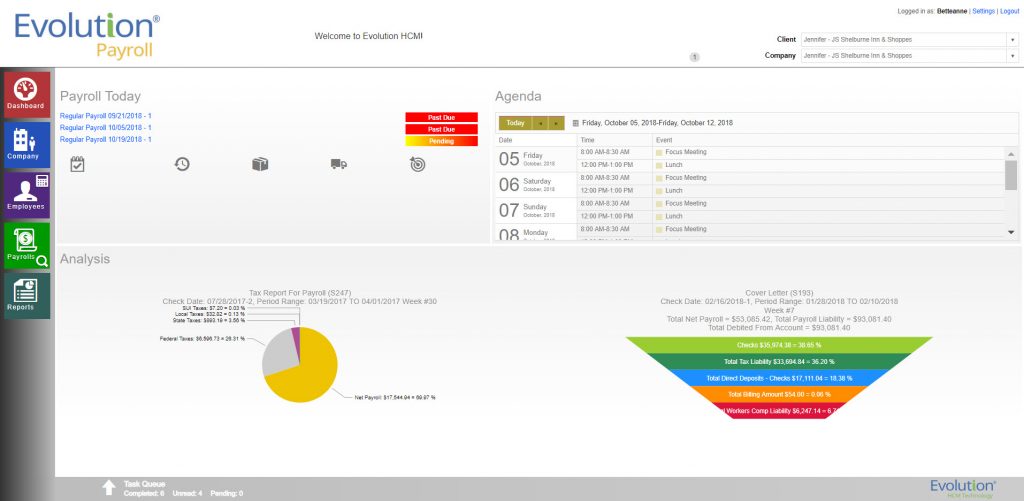Image resolution: width=1024 pixels, height=501 pixels.
Task: Go to the Employees module
Action: coord(26,194)
